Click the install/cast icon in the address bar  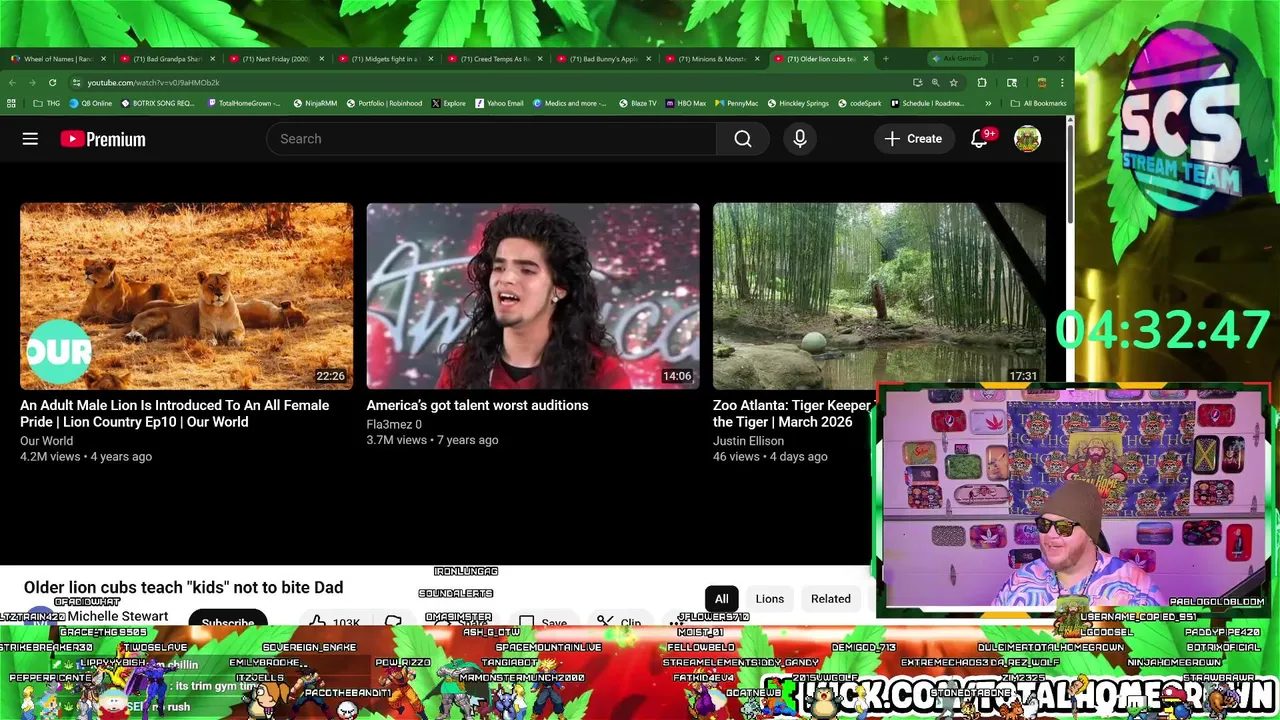[x=917, y=83]
